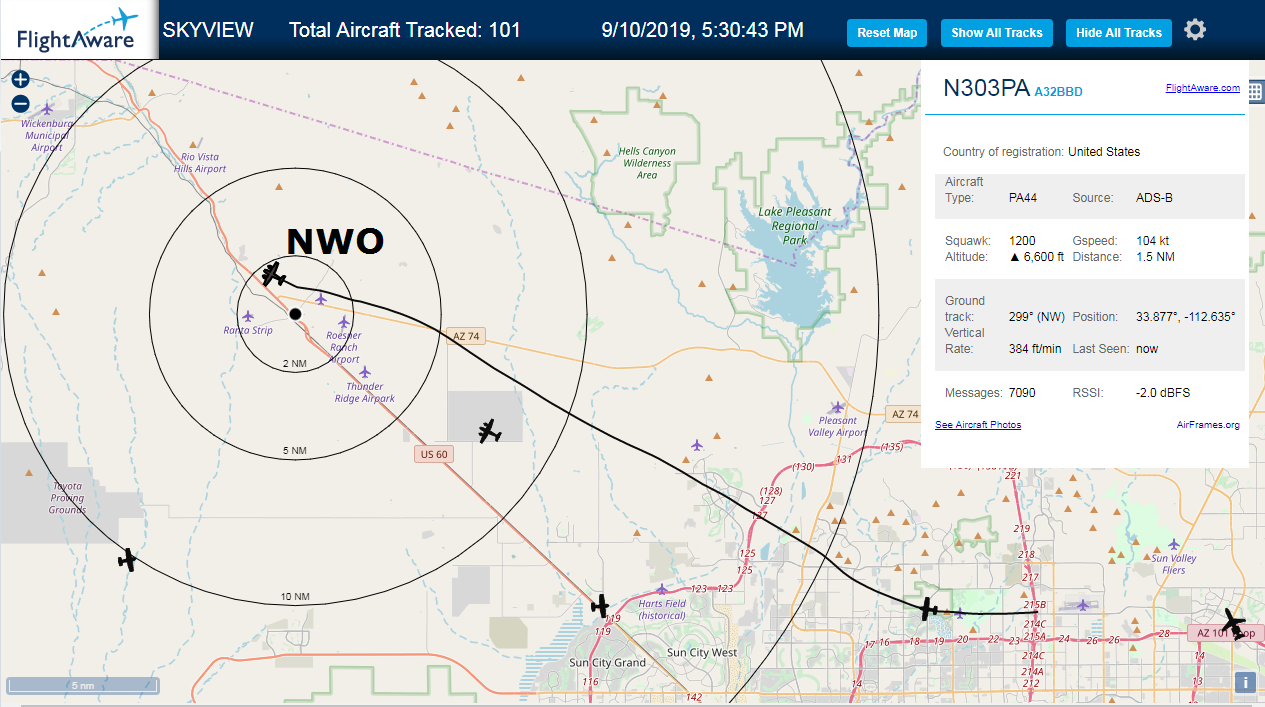
Task: Click the ground track 299° (NW) value
Action: [x=1036, y=317]
